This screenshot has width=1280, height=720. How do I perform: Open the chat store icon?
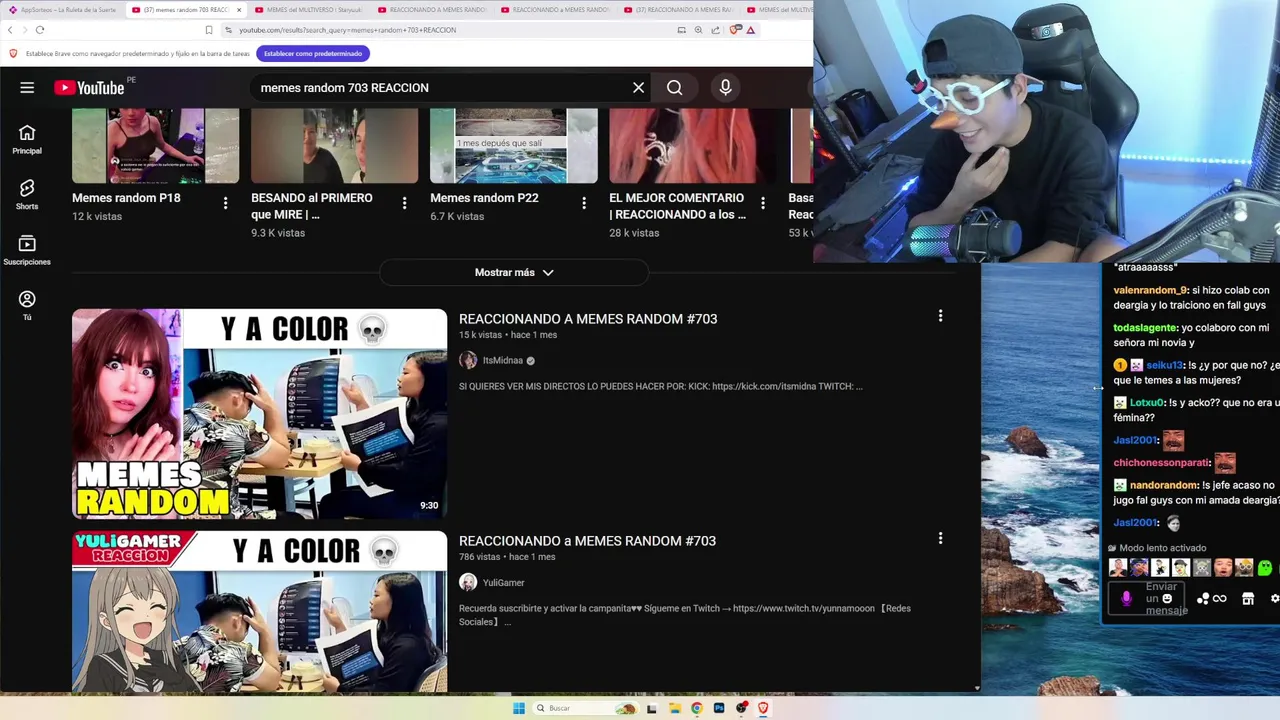pyautogui.click(x=1248, y=598)
